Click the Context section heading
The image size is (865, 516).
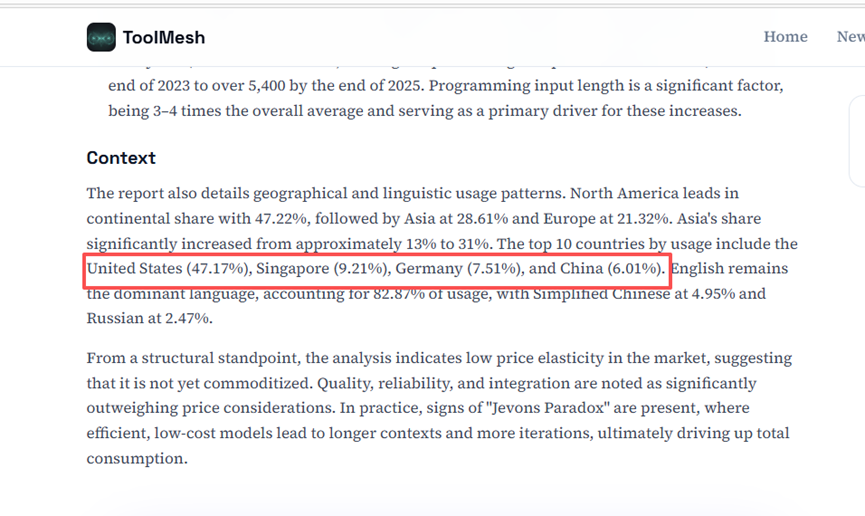[121, 158]
